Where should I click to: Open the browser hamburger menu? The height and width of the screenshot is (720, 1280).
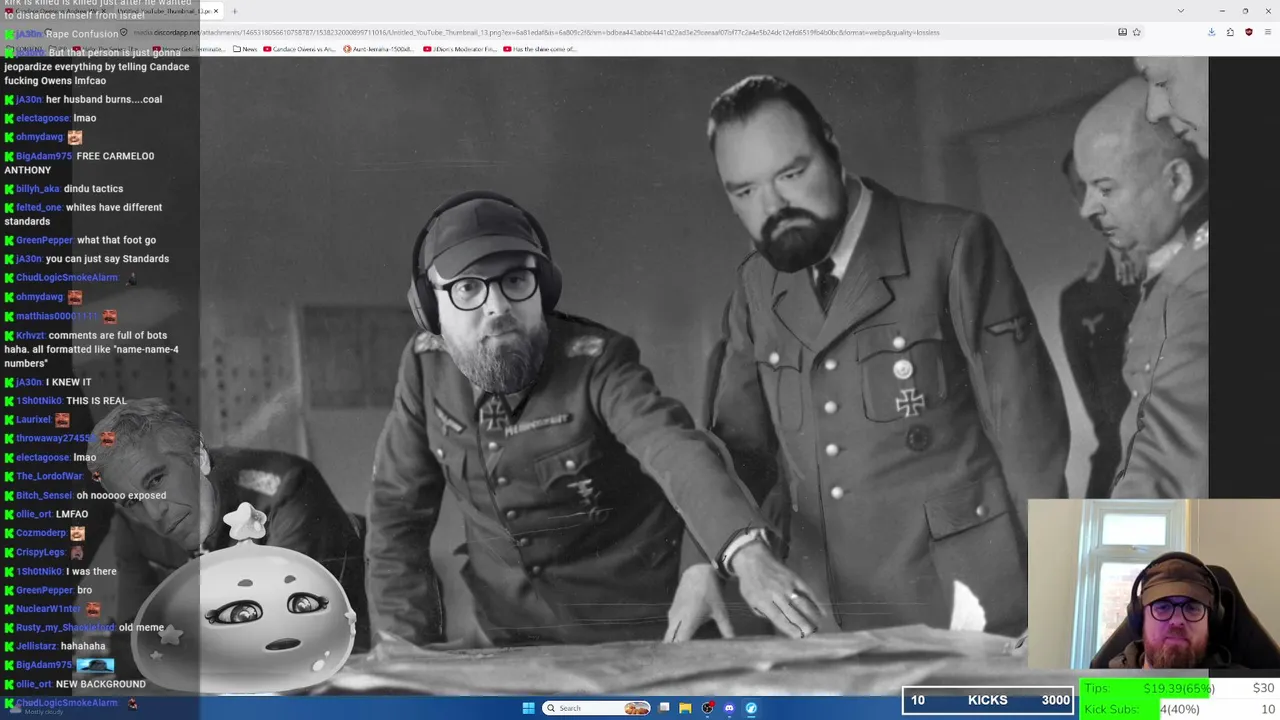[x=1266, y=32]
